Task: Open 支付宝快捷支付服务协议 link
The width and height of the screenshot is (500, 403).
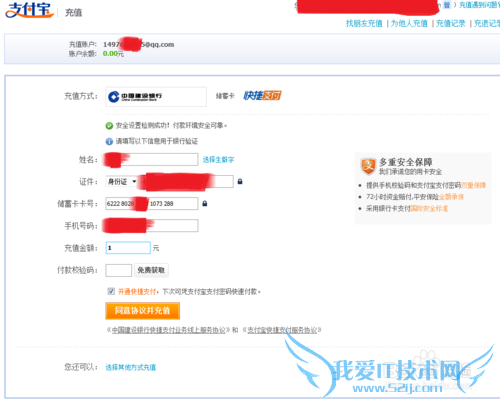Action: point(282,330)
